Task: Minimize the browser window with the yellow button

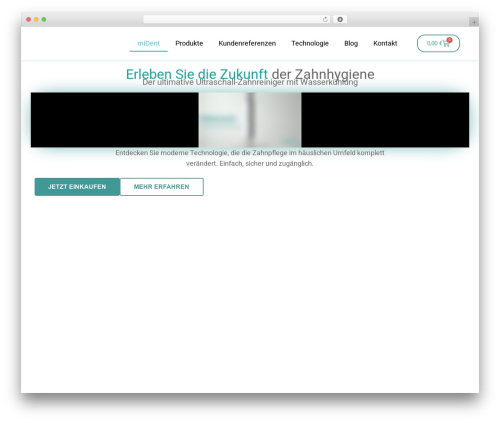Action: (x=36, y=20)
